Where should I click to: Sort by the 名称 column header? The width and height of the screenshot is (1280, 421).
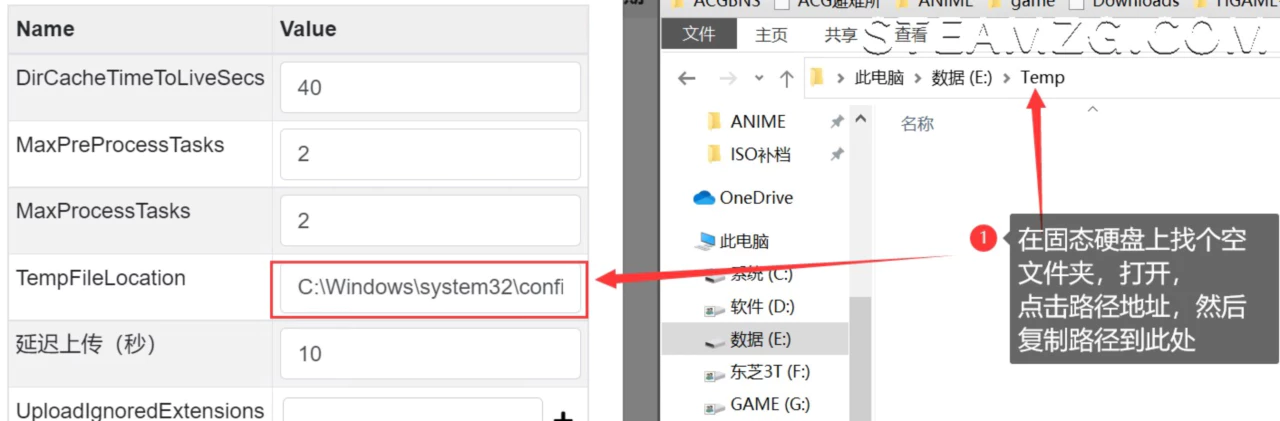click(917, 124)
